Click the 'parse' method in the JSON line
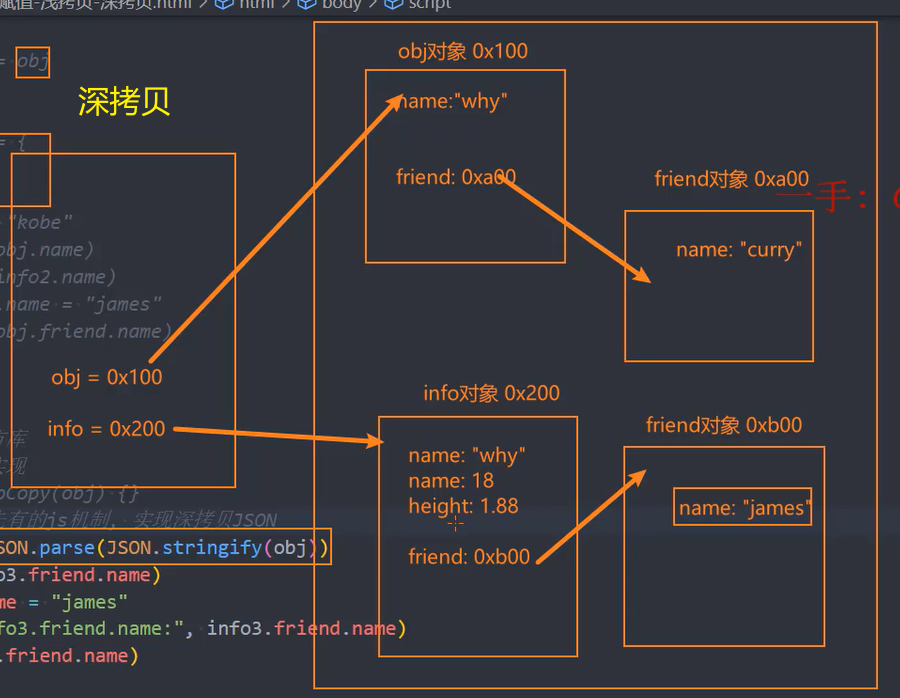Screen dimensions: 900x698 pyautogui.click(x=67, y=548)
